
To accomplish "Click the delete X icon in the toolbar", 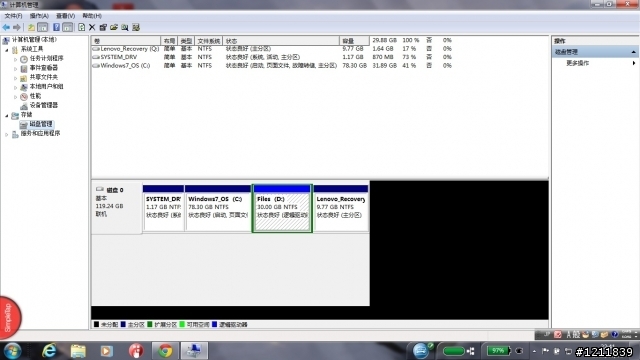I will [92, 27].
